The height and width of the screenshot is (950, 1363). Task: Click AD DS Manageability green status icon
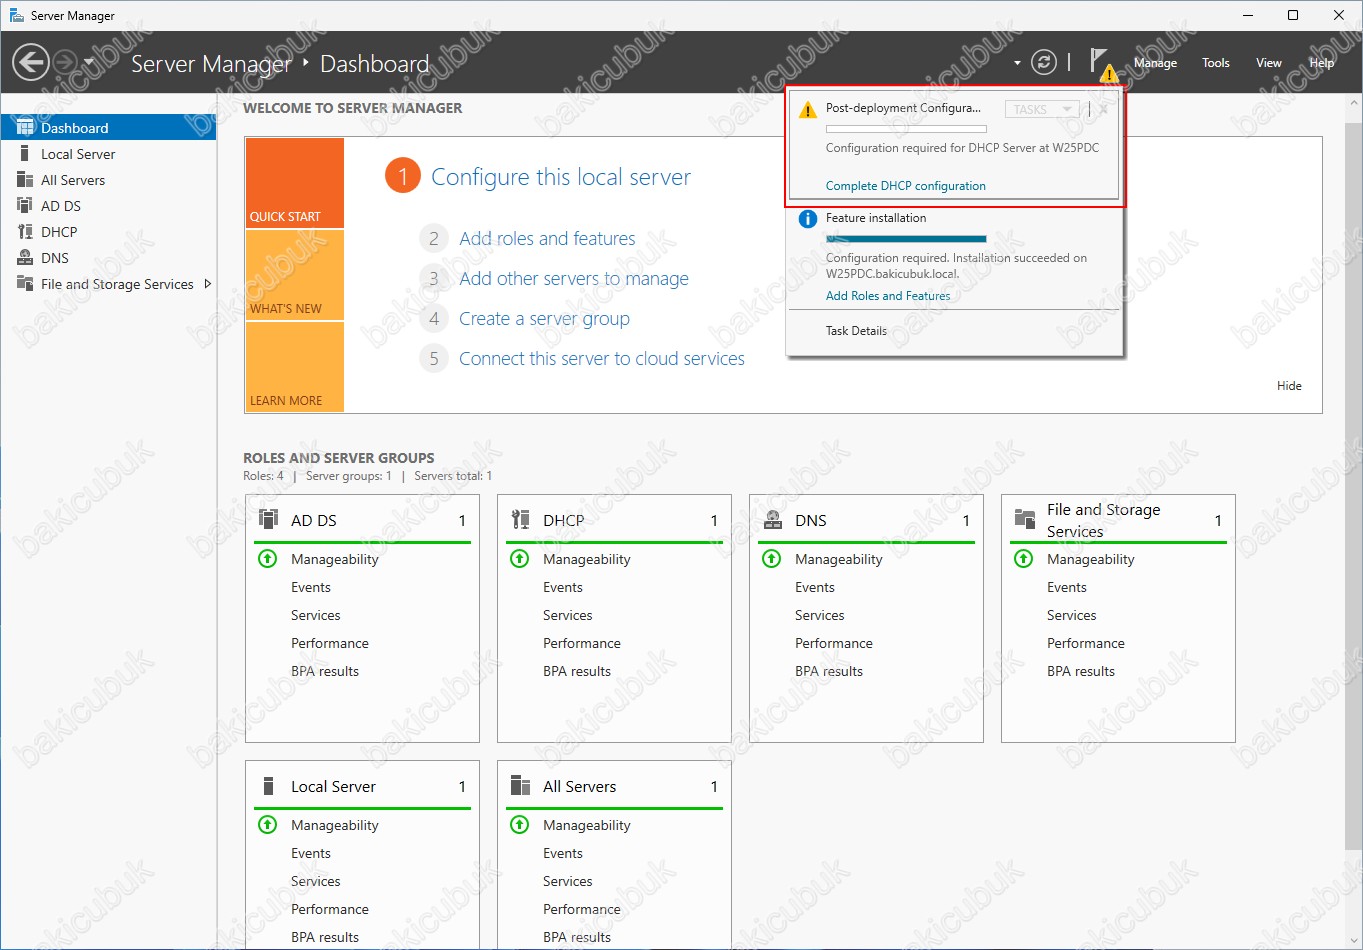point(268,558)
